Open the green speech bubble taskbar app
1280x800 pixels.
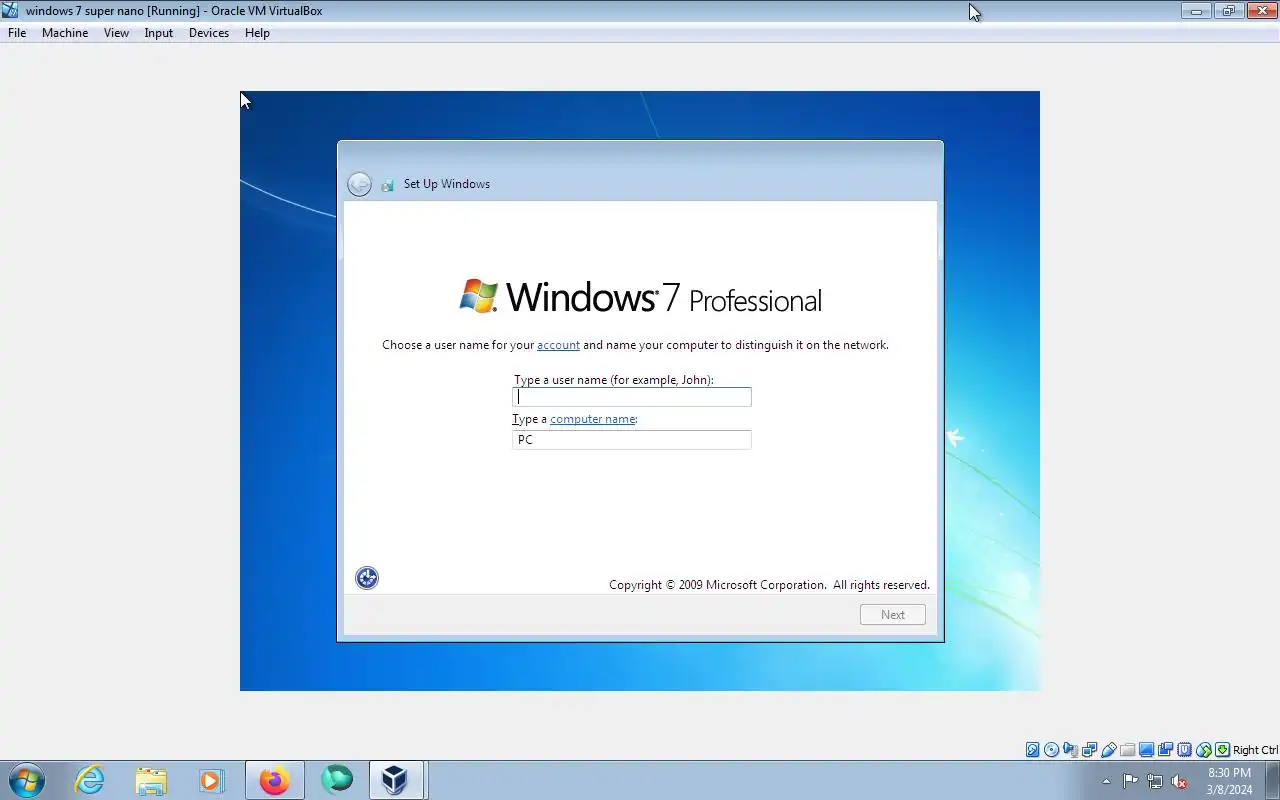click(x=337, y=780)
